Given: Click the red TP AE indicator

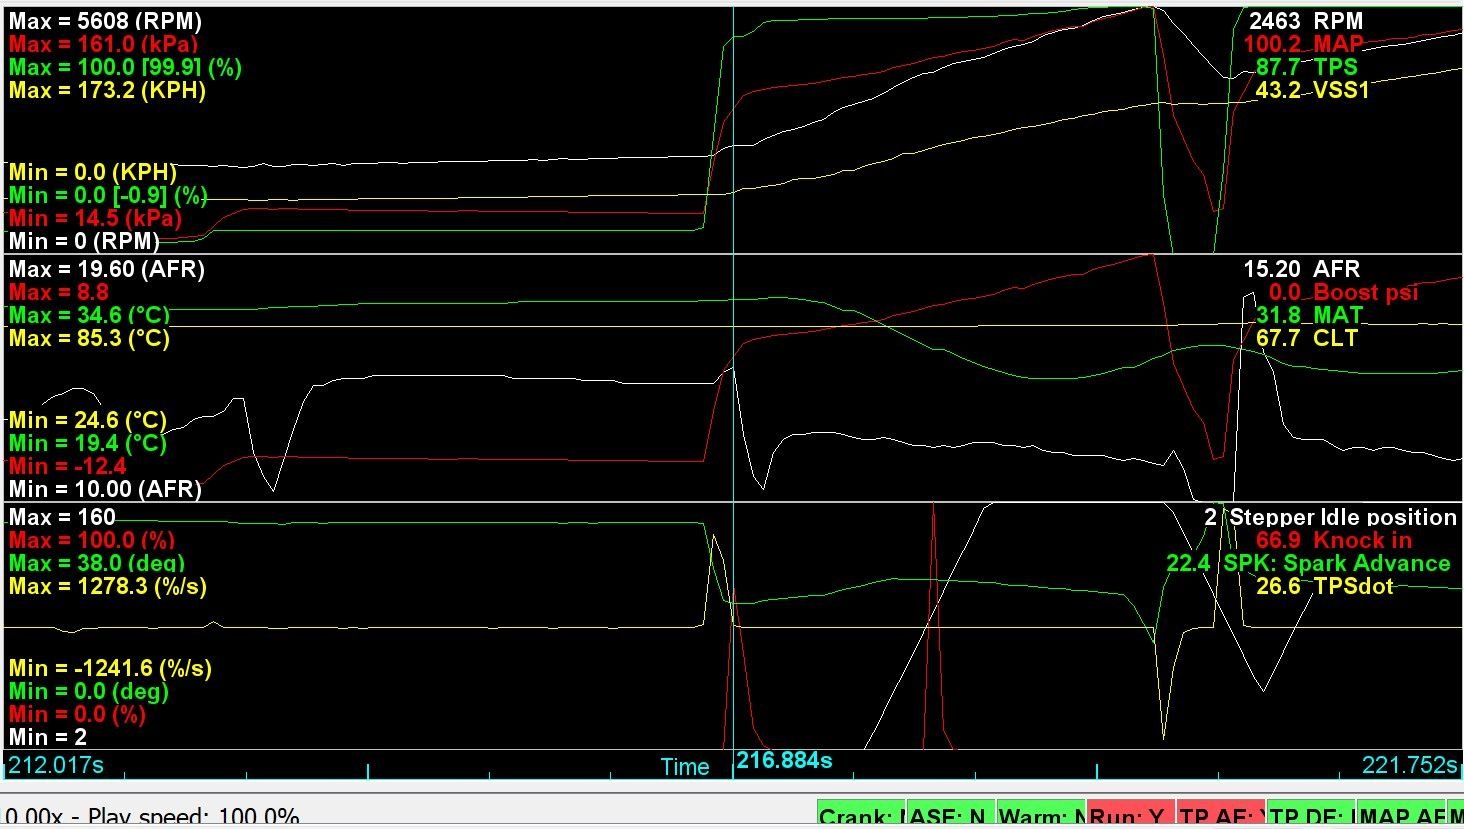Looking at the screenshot, I should tap(1220, 816).
